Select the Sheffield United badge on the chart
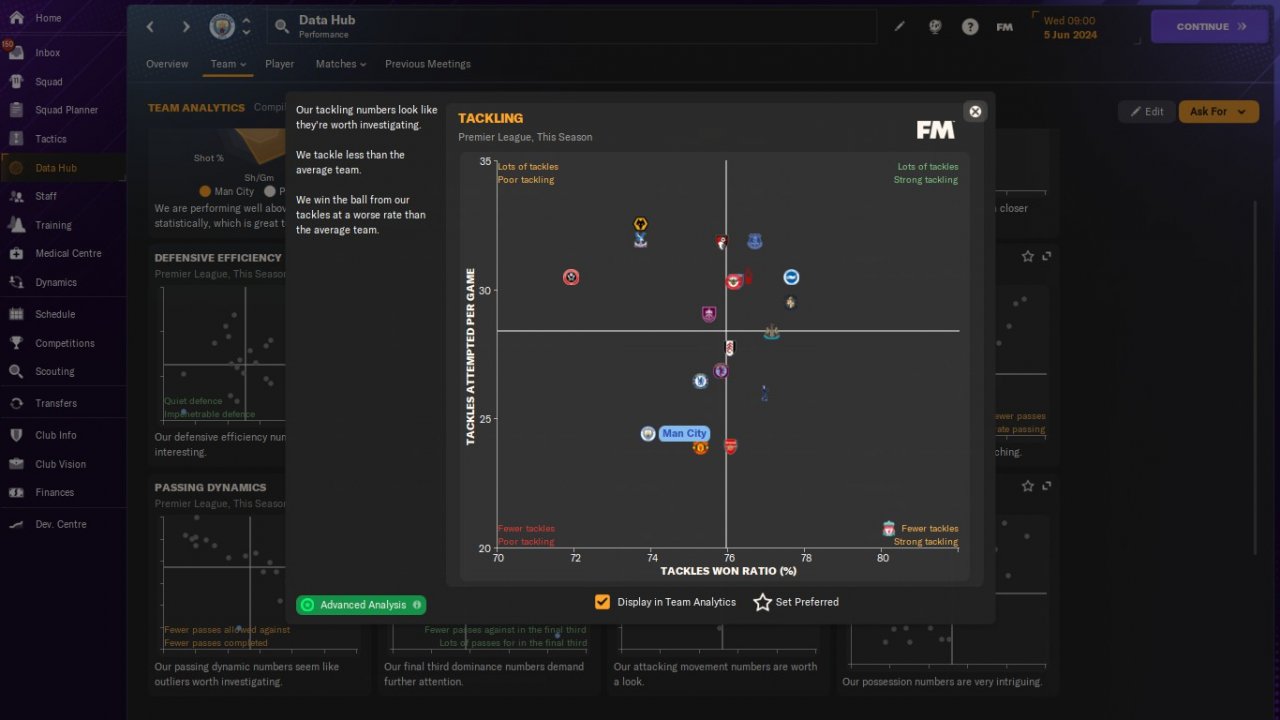The image size is (1280, 720). [x=571, y=277]
